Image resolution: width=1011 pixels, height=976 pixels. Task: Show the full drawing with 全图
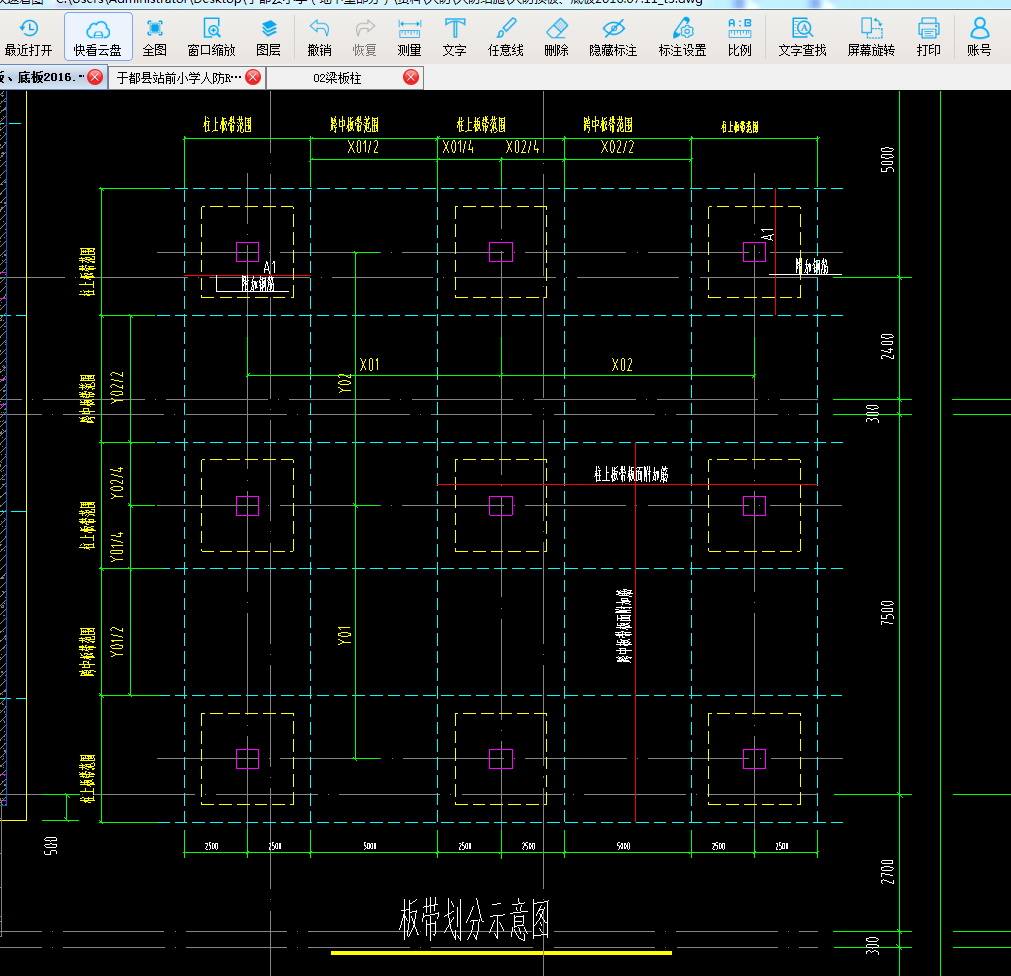point(155,37)
